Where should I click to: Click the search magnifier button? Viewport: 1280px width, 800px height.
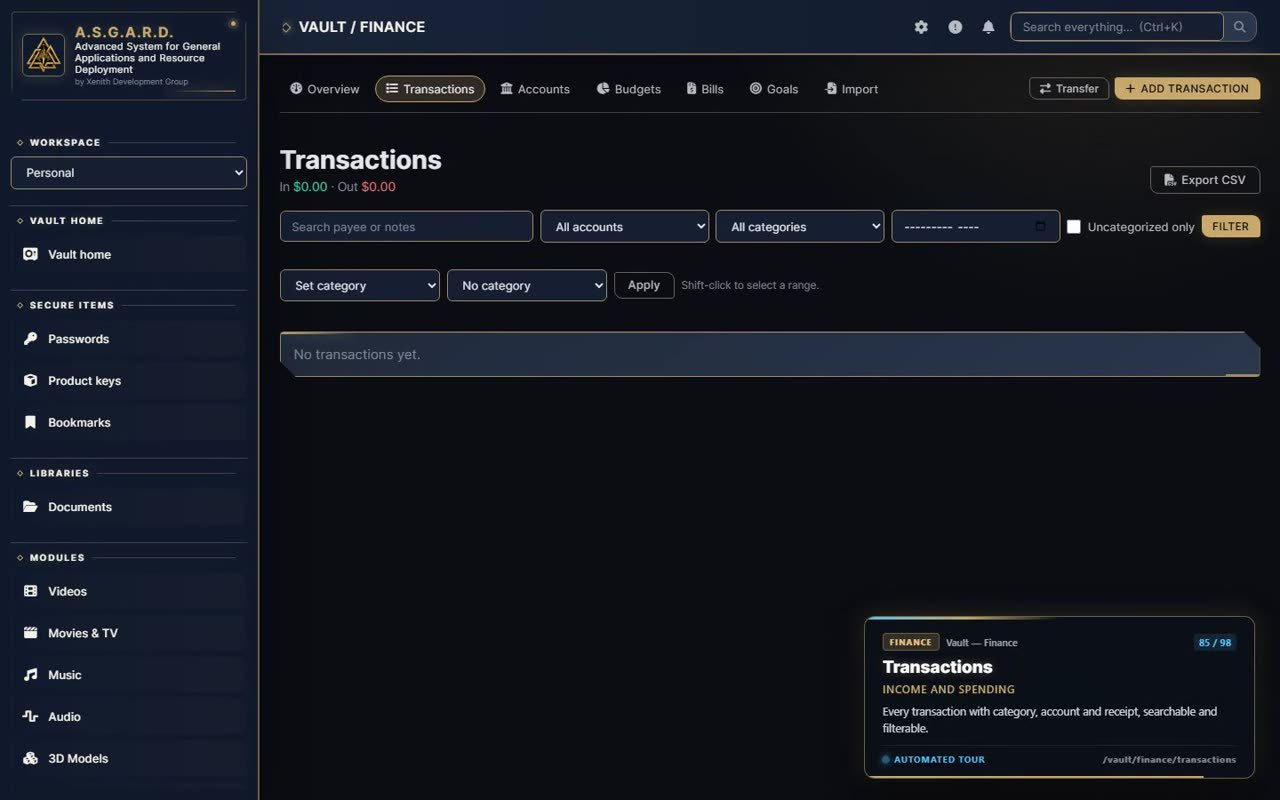pyautogui.click(x=1240, y=27)
